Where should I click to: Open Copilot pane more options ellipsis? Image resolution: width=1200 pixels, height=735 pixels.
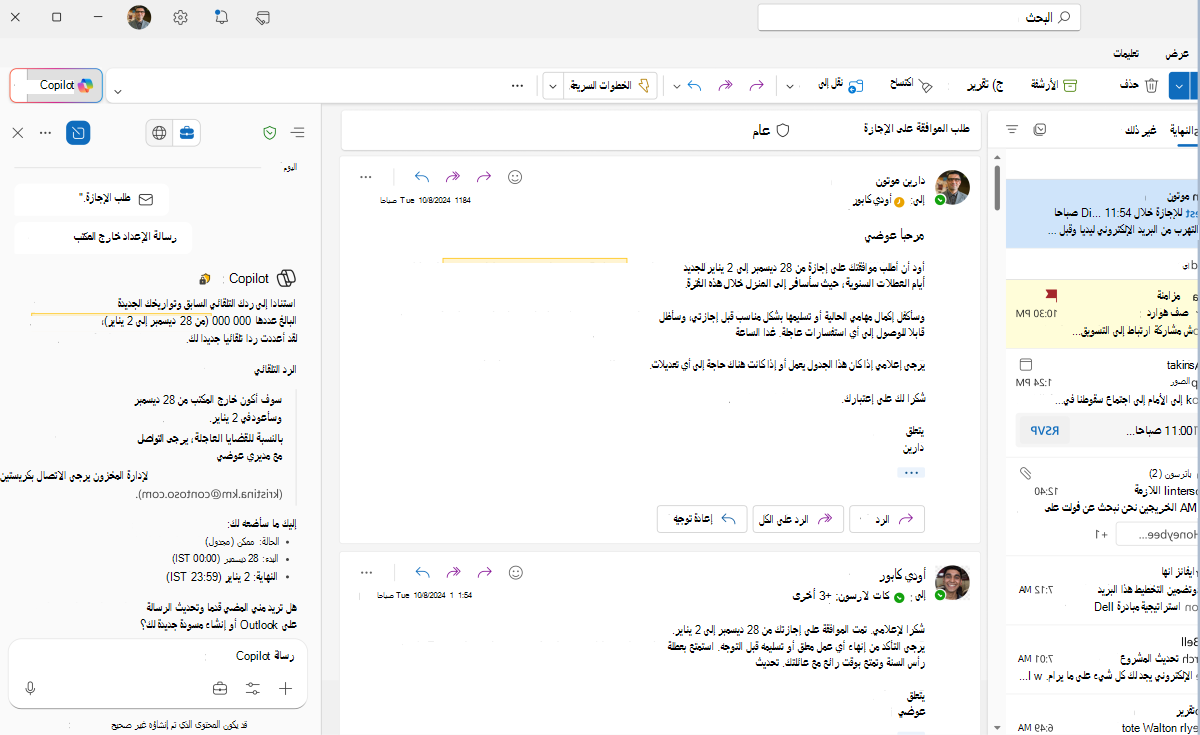pos(45,132)
